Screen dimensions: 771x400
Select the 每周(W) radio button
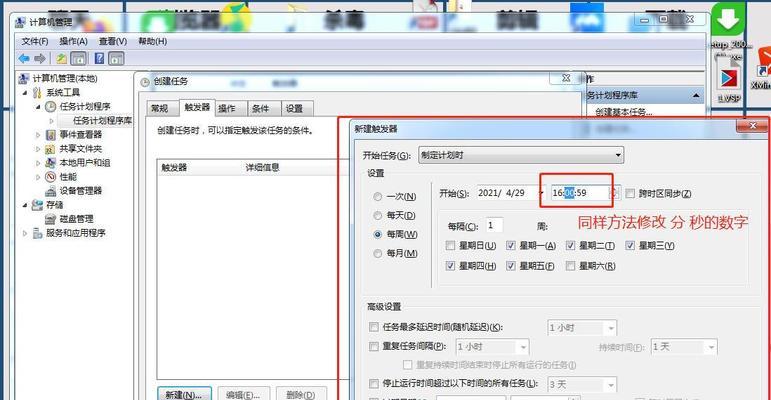(378, 235)
